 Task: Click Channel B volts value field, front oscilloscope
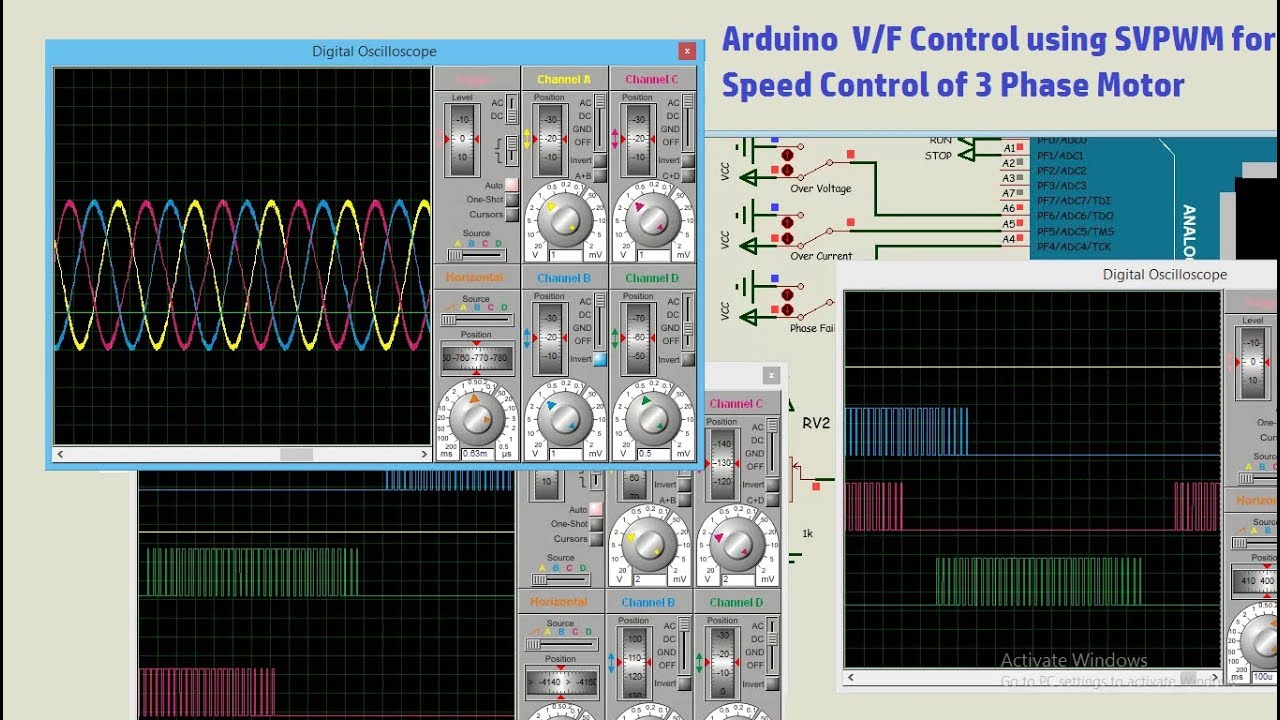(565, 453)
